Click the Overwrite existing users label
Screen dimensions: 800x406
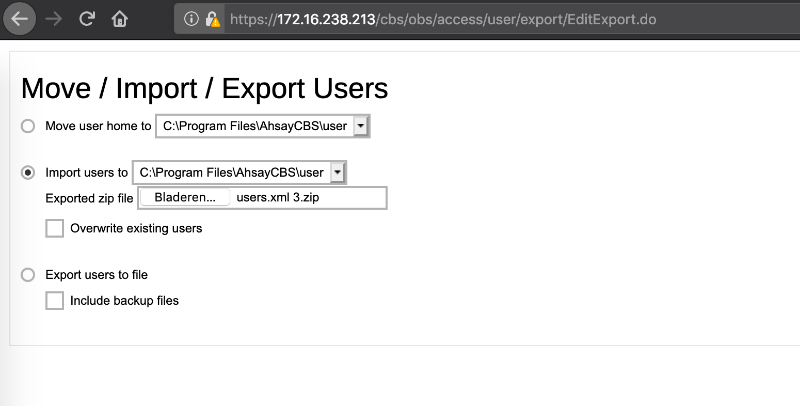click(136, 229)
